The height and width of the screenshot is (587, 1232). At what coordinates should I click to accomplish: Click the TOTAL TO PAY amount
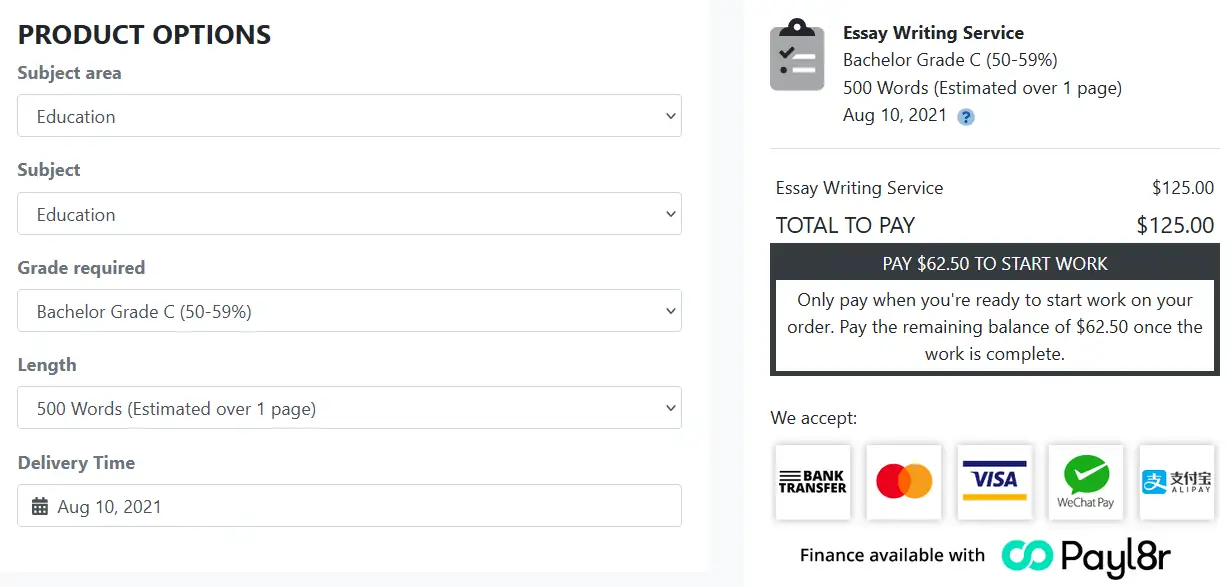[1175, 225]
